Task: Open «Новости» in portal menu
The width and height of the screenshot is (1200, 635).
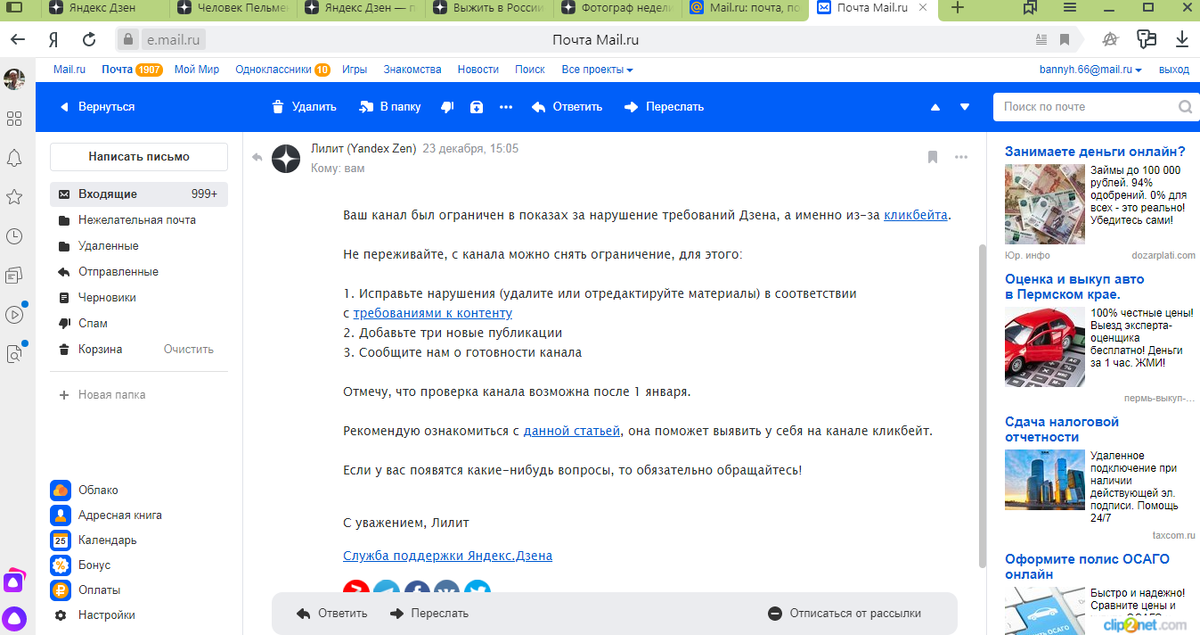Action: pos(478,70)
